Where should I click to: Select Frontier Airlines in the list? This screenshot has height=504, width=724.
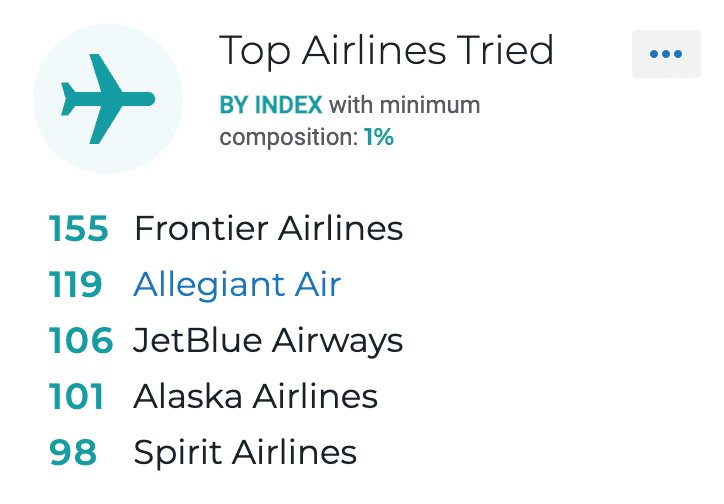(268, 228)
